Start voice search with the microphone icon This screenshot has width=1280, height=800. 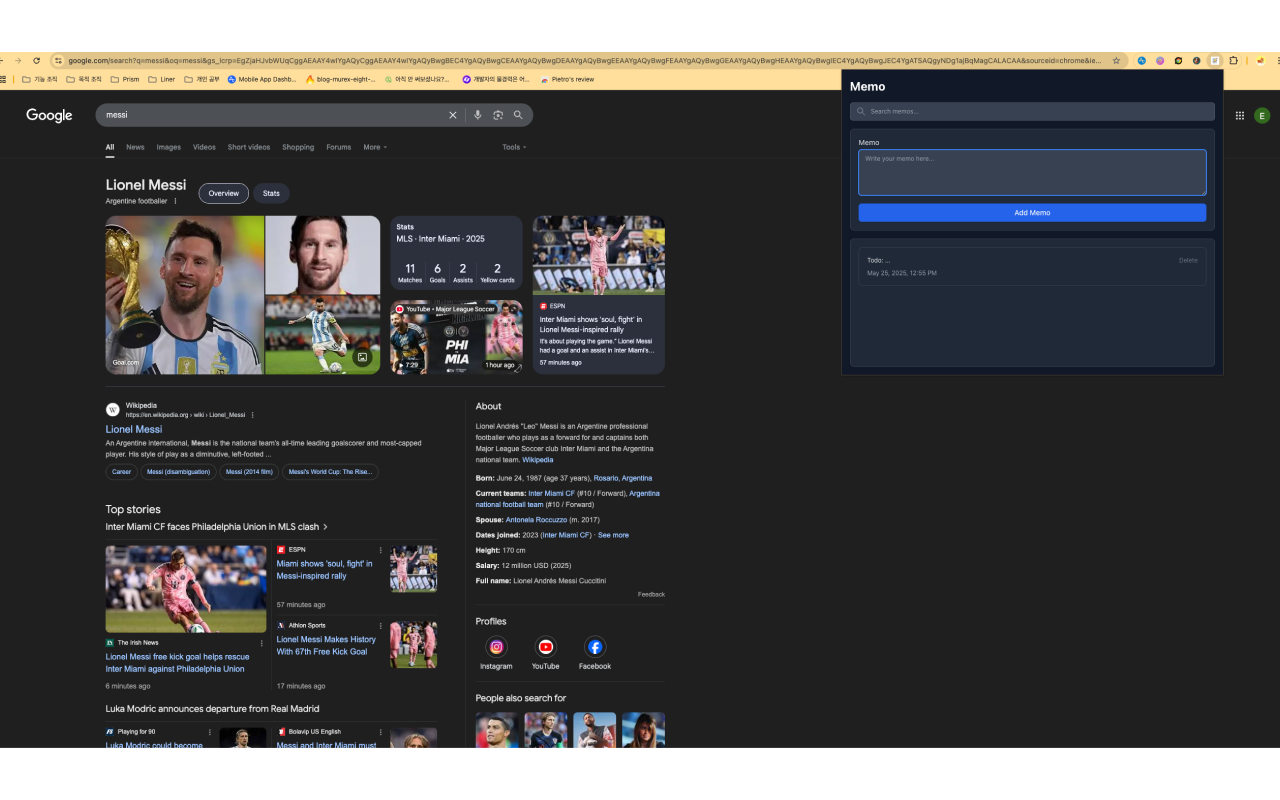(x=477, y=115)
